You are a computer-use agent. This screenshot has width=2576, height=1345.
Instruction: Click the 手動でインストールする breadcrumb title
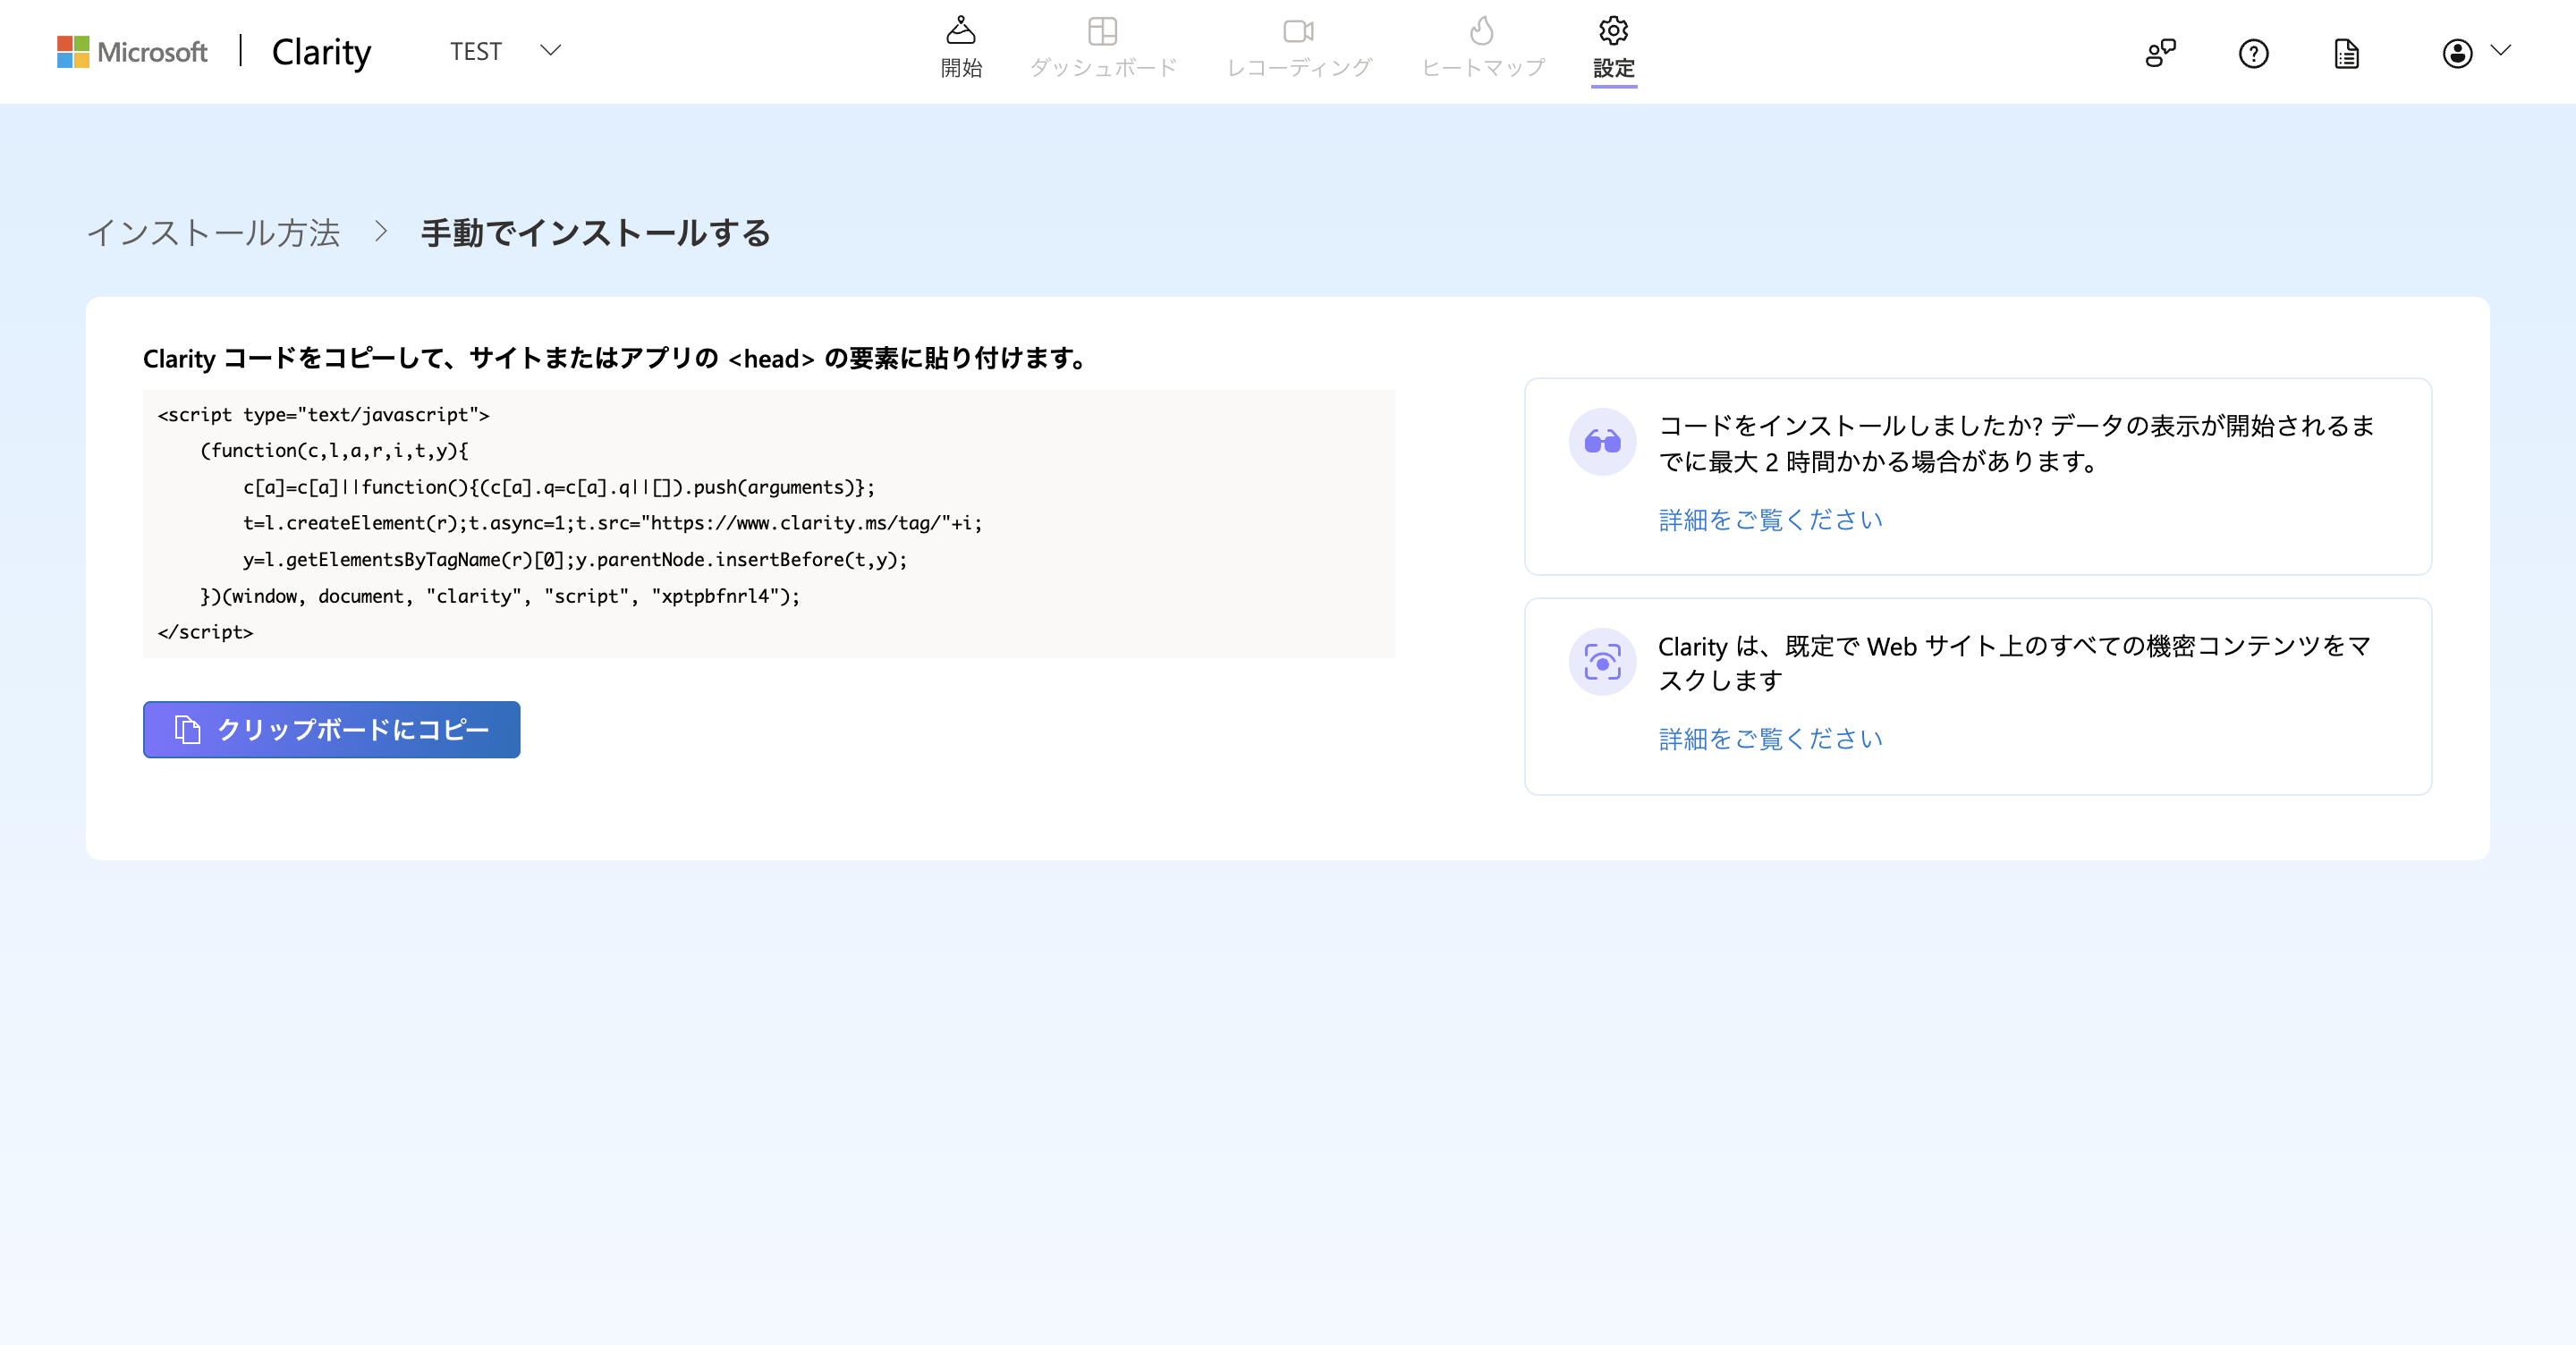(x=596, y=233)
